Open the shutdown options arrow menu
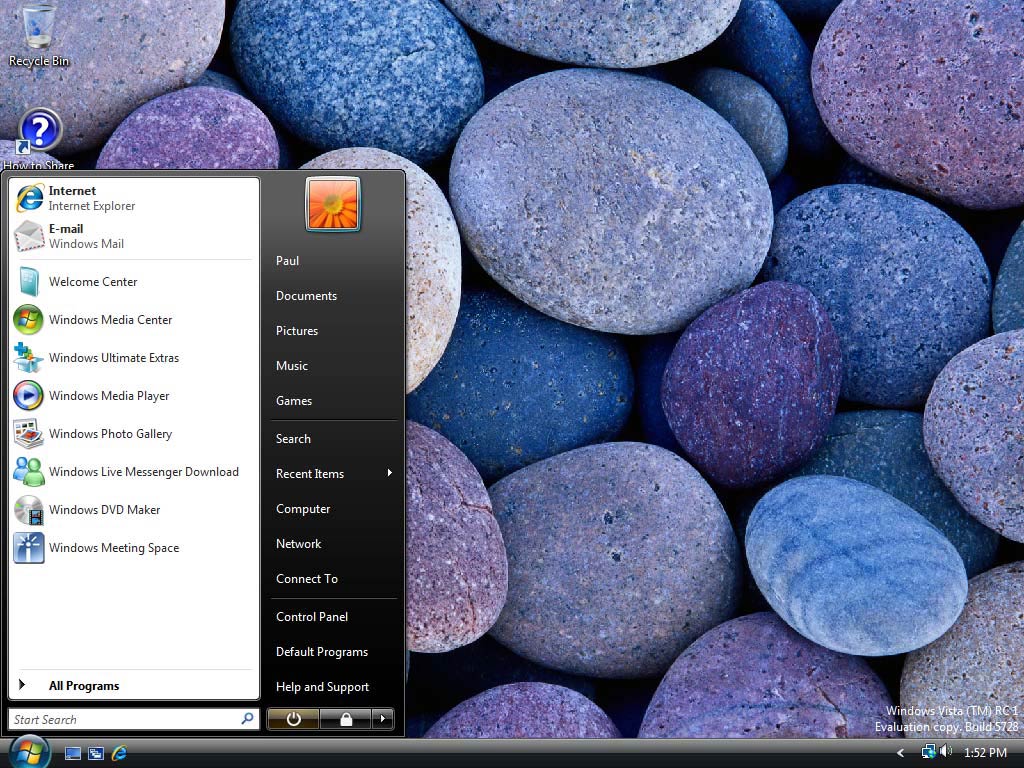 (x=383, y=719)
